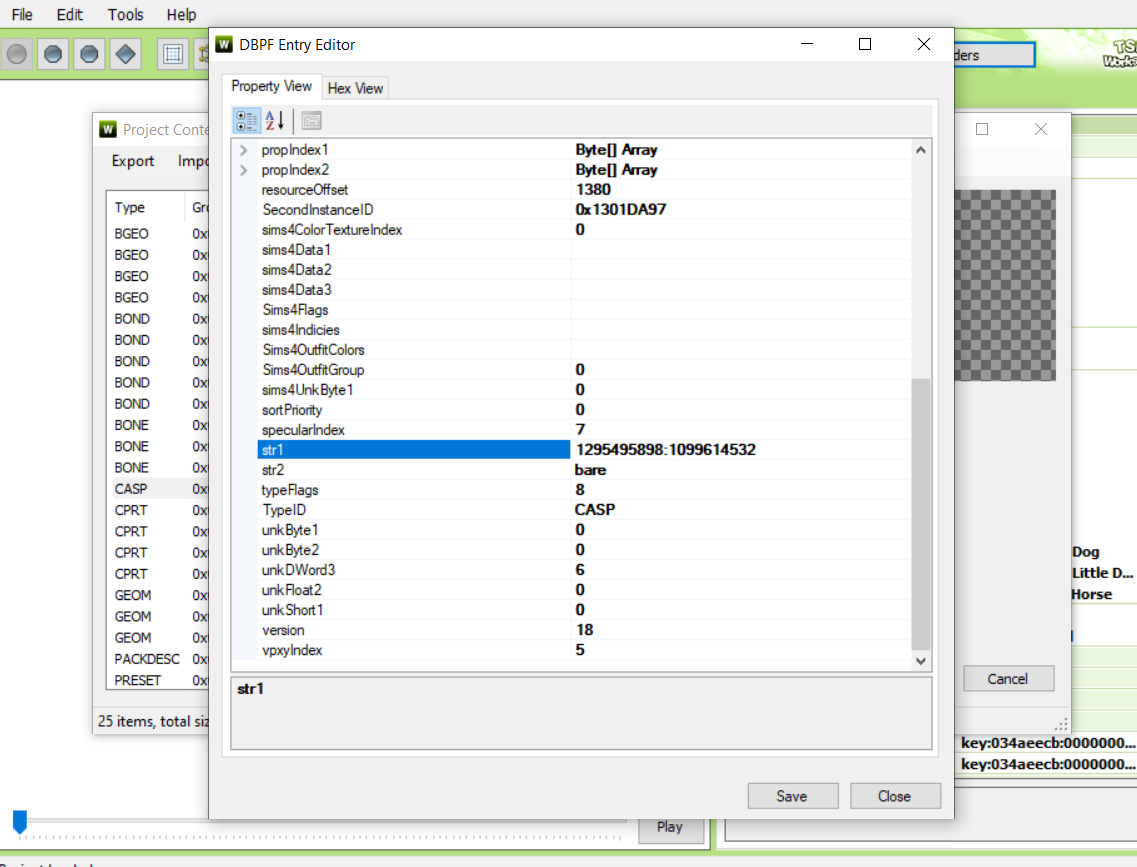1137x867 pixels.
Task: Click the Cancel button in background dialog
Action: tap(1008, 679)
